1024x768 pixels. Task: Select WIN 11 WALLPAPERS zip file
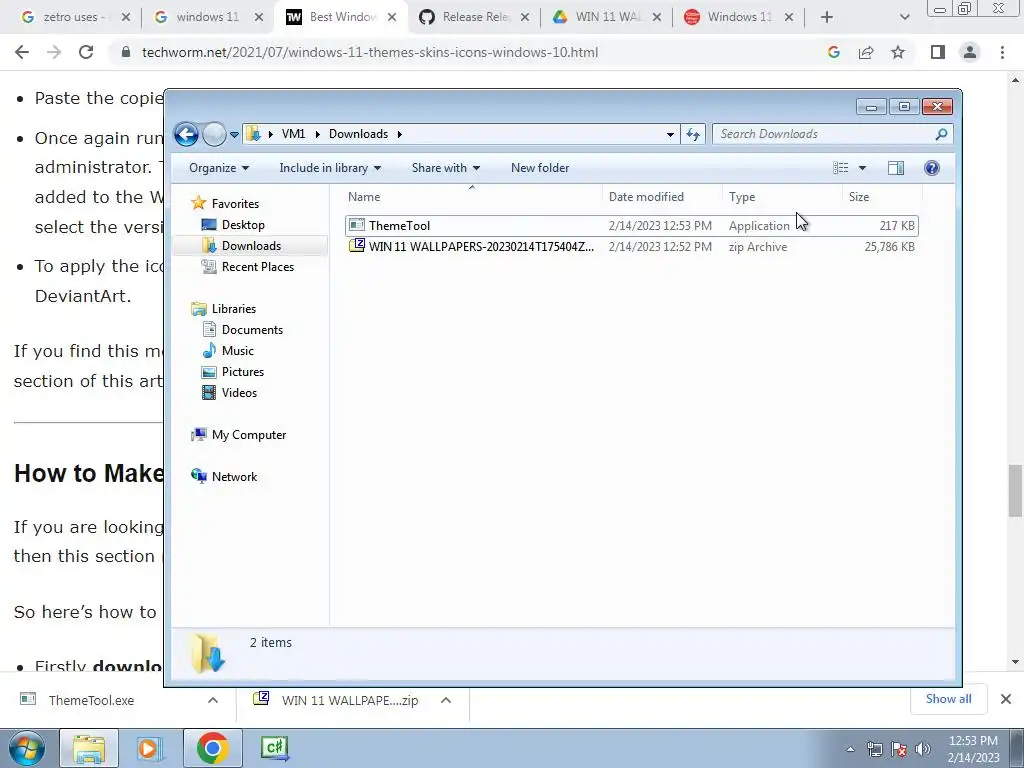pos(632,247)
